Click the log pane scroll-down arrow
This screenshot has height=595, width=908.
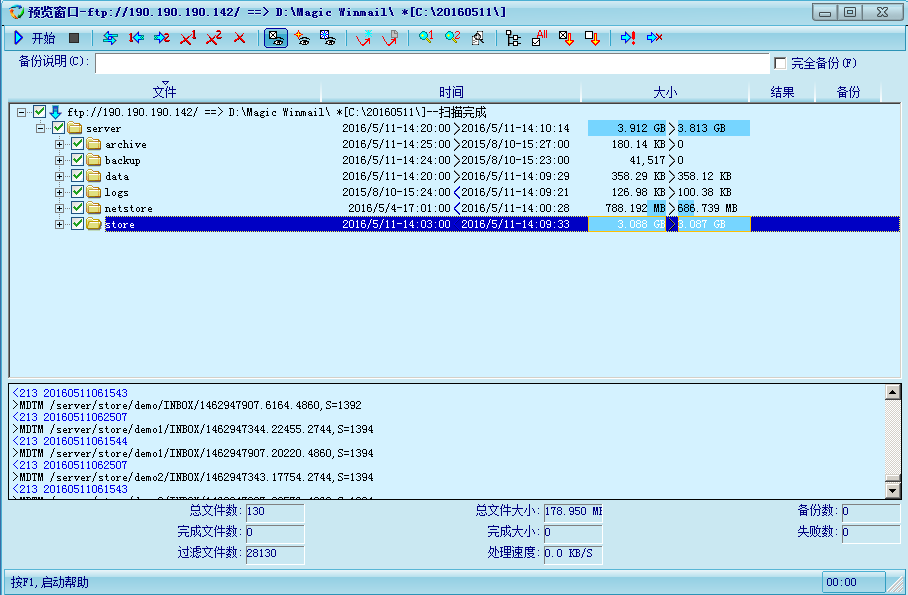pos(893,490)
